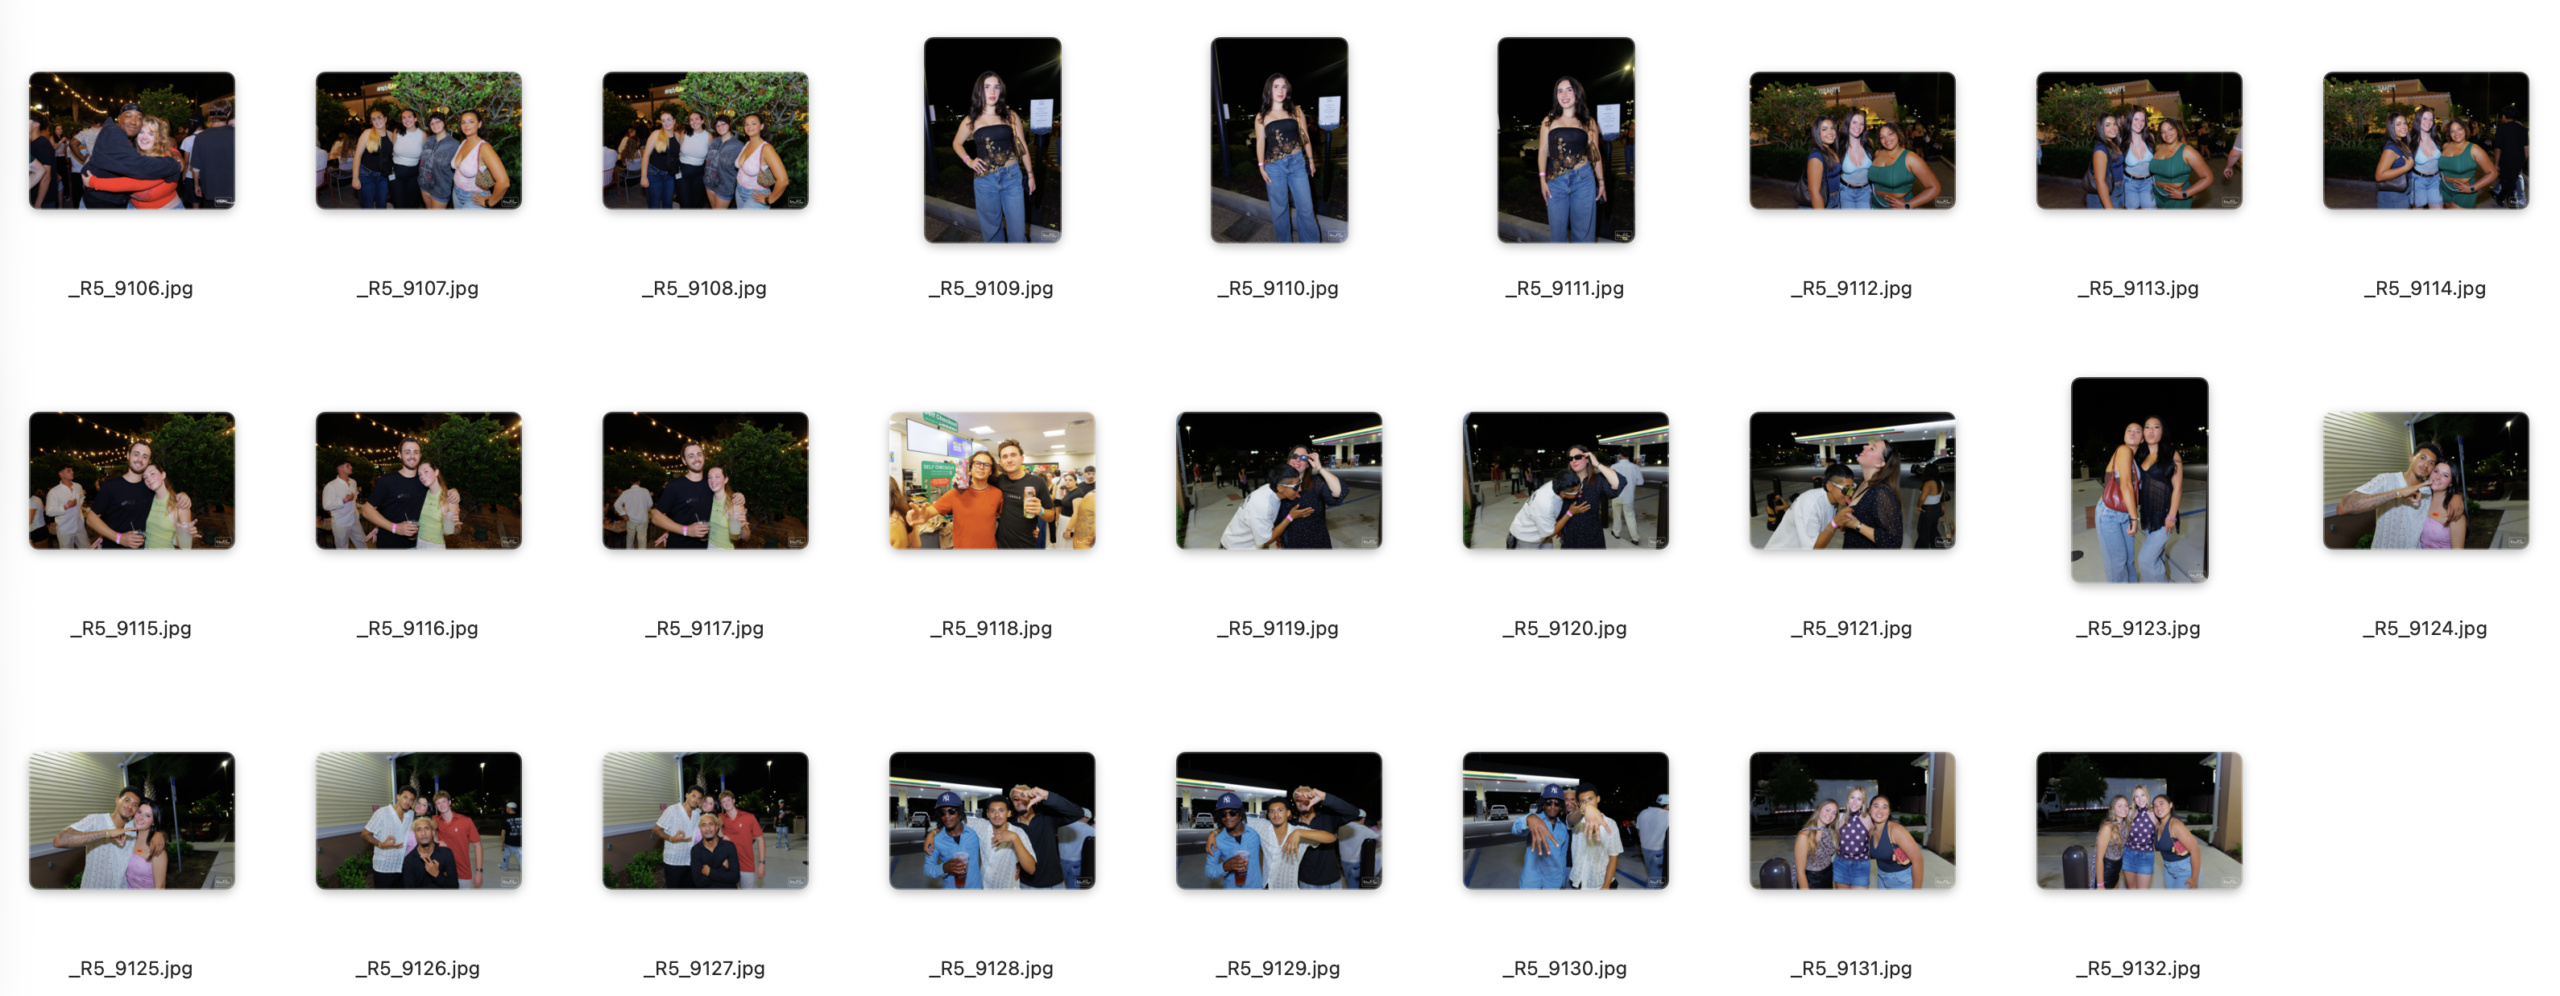This screenshot has height=996, width=2560.
Task: Select the _R5_9108.jpg thumbnail
Action: pos(706,140)
